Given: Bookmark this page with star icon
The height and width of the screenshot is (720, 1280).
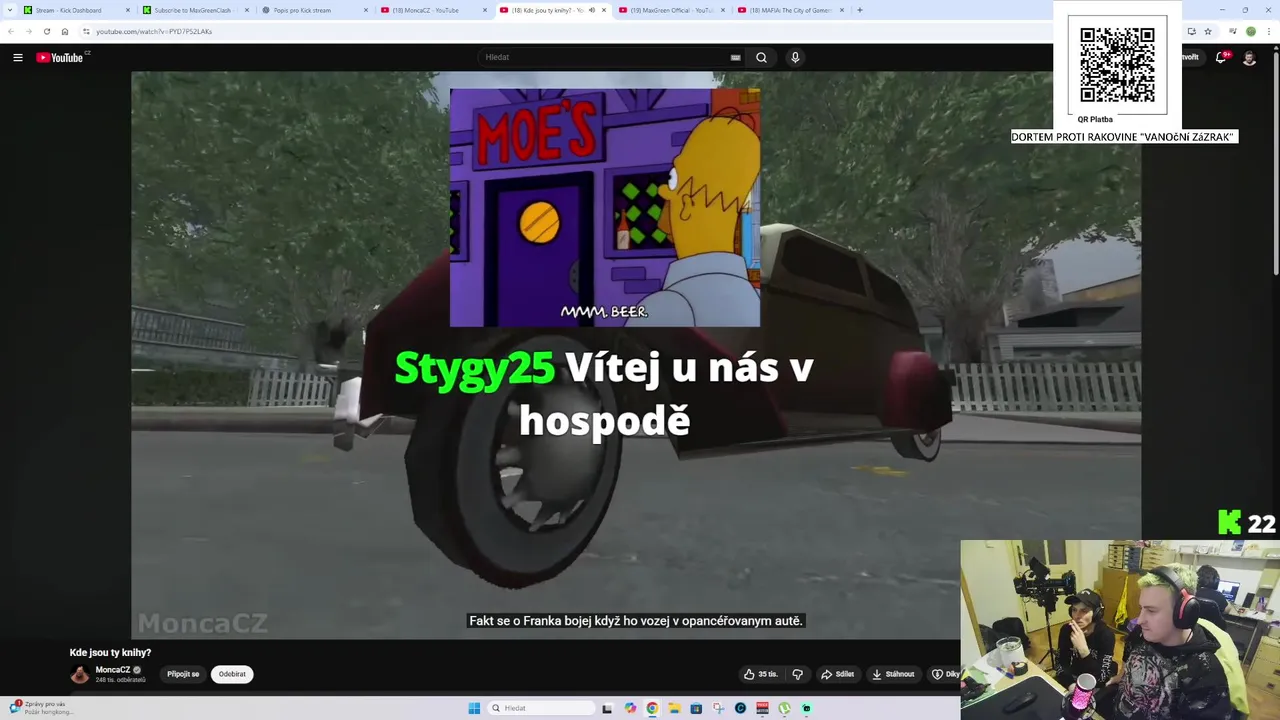Looking at the screenshot, I should (1208, 31).
